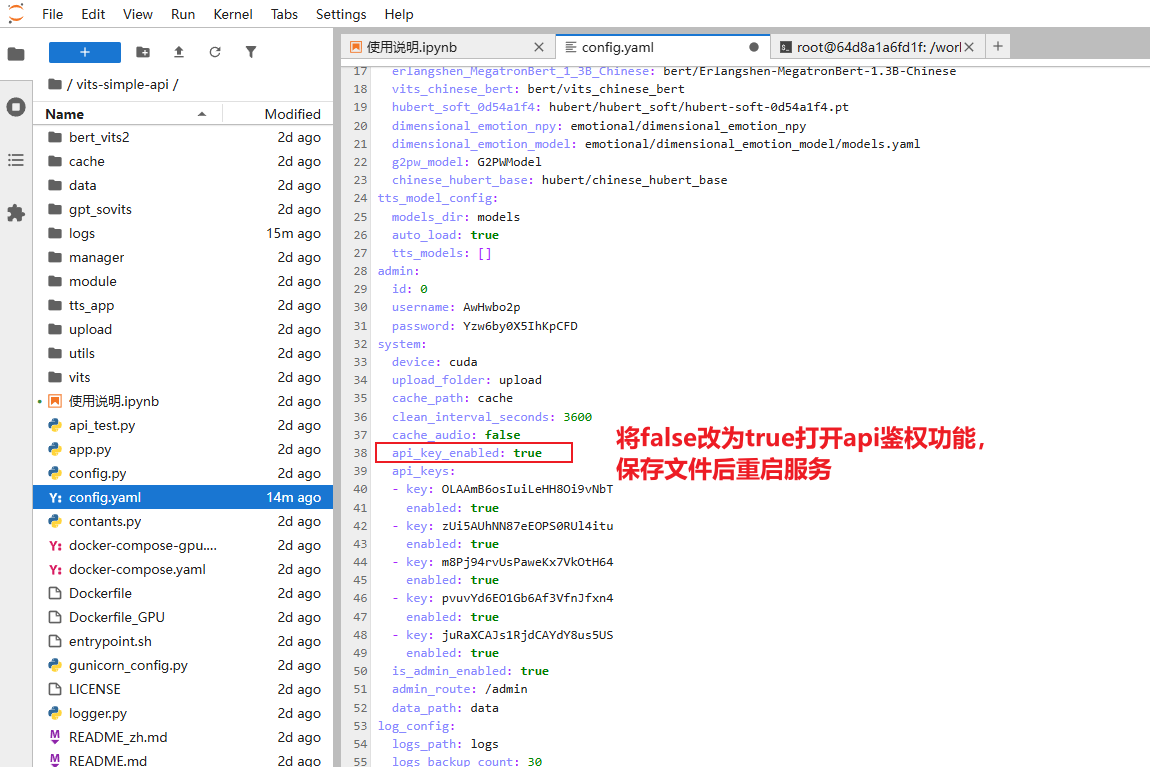Image resolution: width=1150 pixels, height=767 pixels.
Task: Select LICENSE in the file list
Action: click(x=183, y=689)
